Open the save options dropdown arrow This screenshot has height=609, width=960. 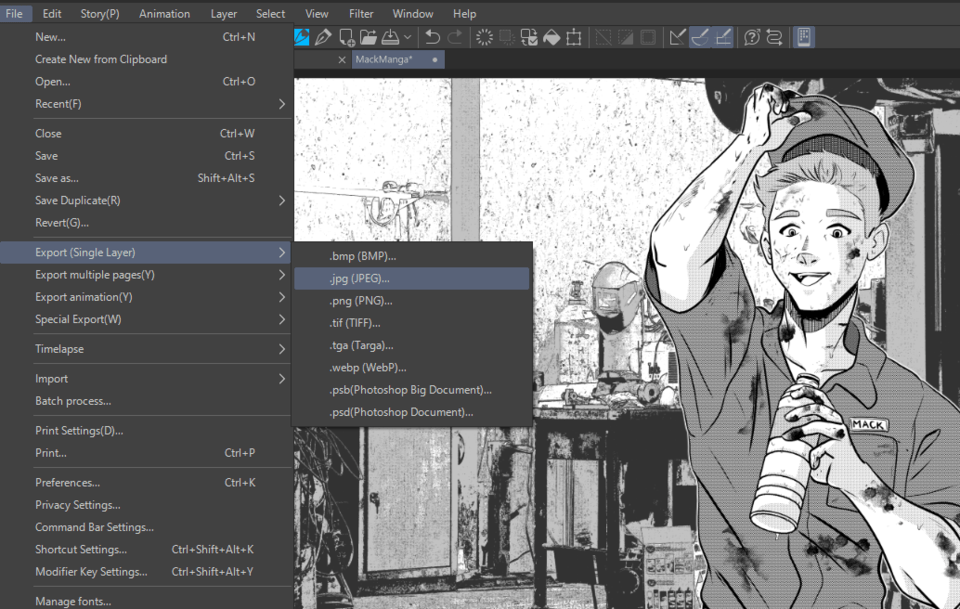(407, 37)
